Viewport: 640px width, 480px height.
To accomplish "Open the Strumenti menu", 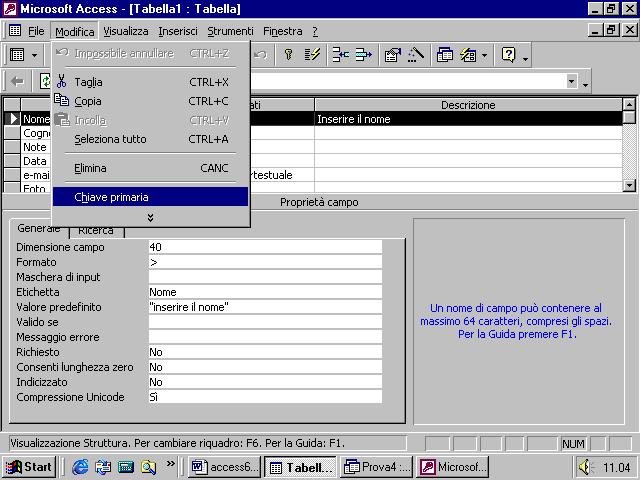I will click(x=230, y=31).
